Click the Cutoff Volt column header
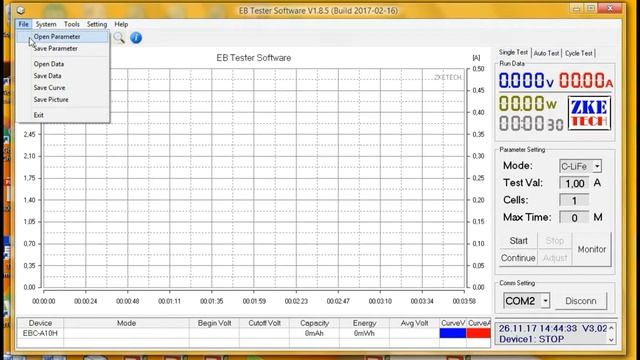This screenshot has height=360, width=640. point(264,323)
